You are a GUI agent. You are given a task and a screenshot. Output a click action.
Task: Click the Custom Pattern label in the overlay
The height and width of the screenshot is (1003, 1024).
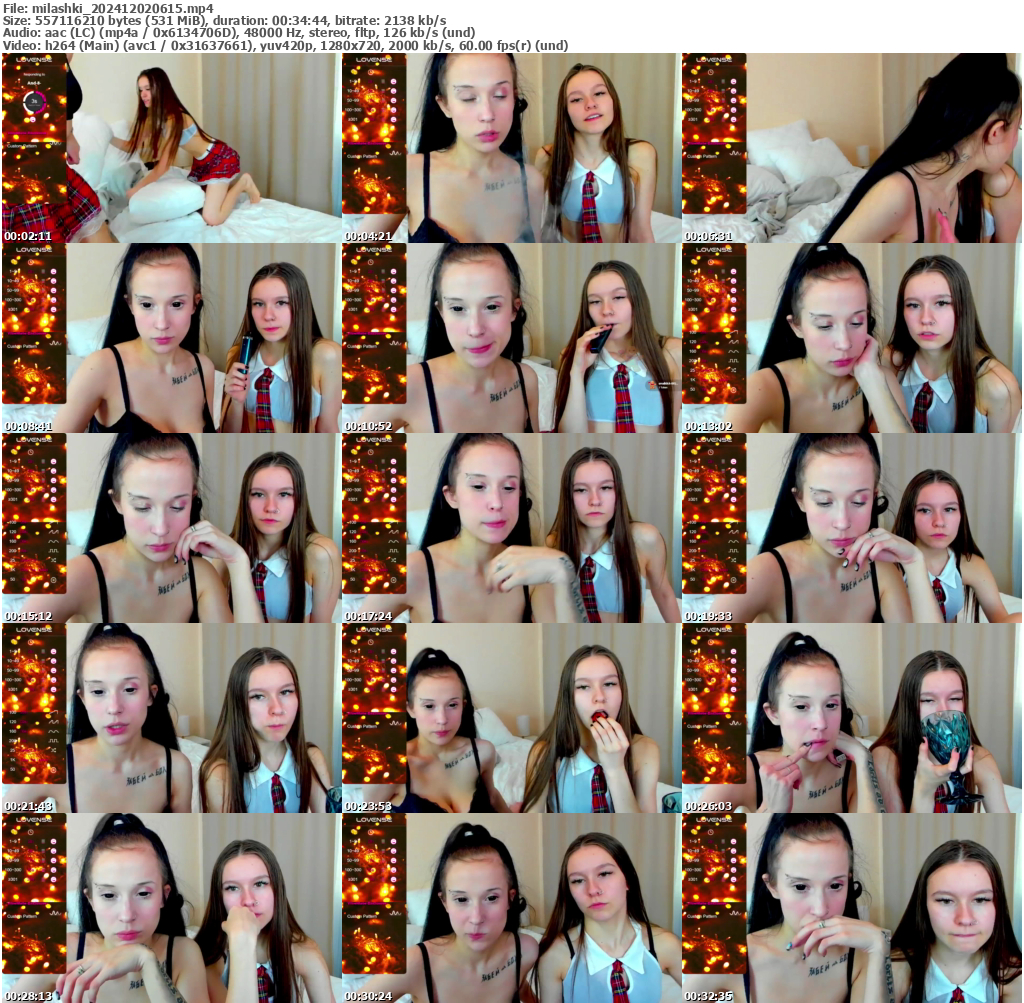tap(22, 145)
